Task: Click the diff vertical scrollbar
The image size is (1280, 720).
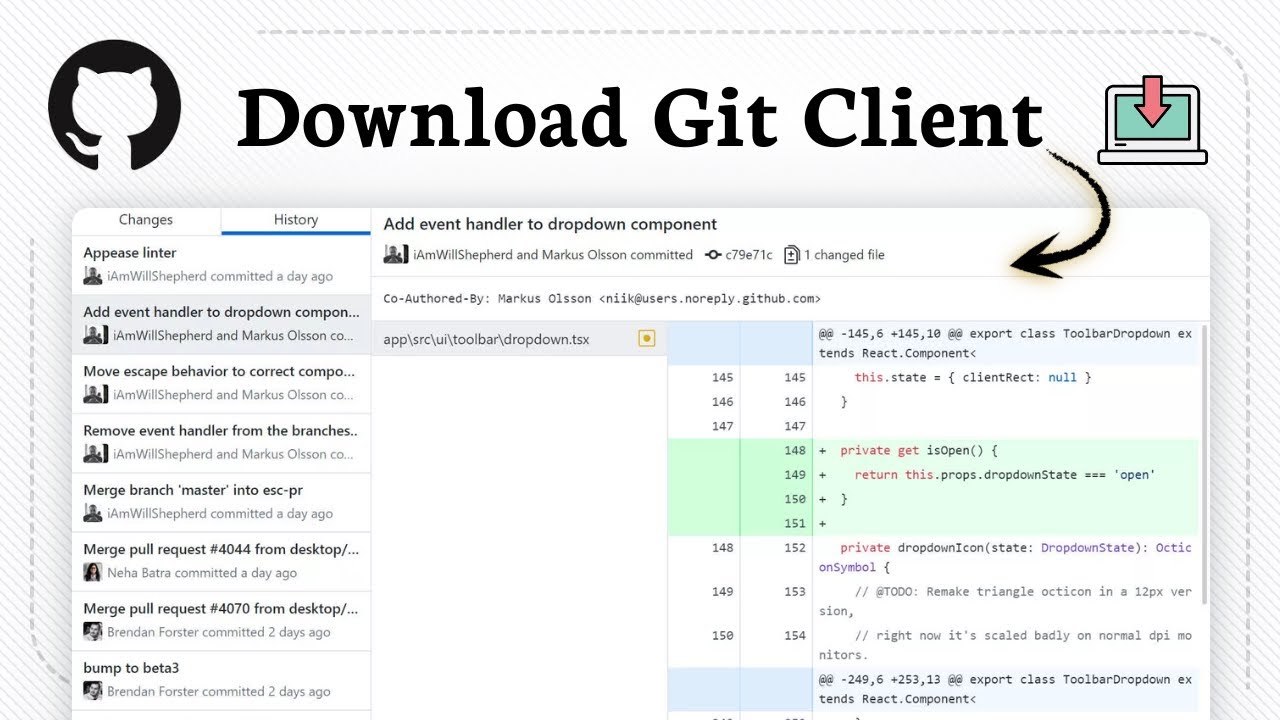Action: point(1203,465)
